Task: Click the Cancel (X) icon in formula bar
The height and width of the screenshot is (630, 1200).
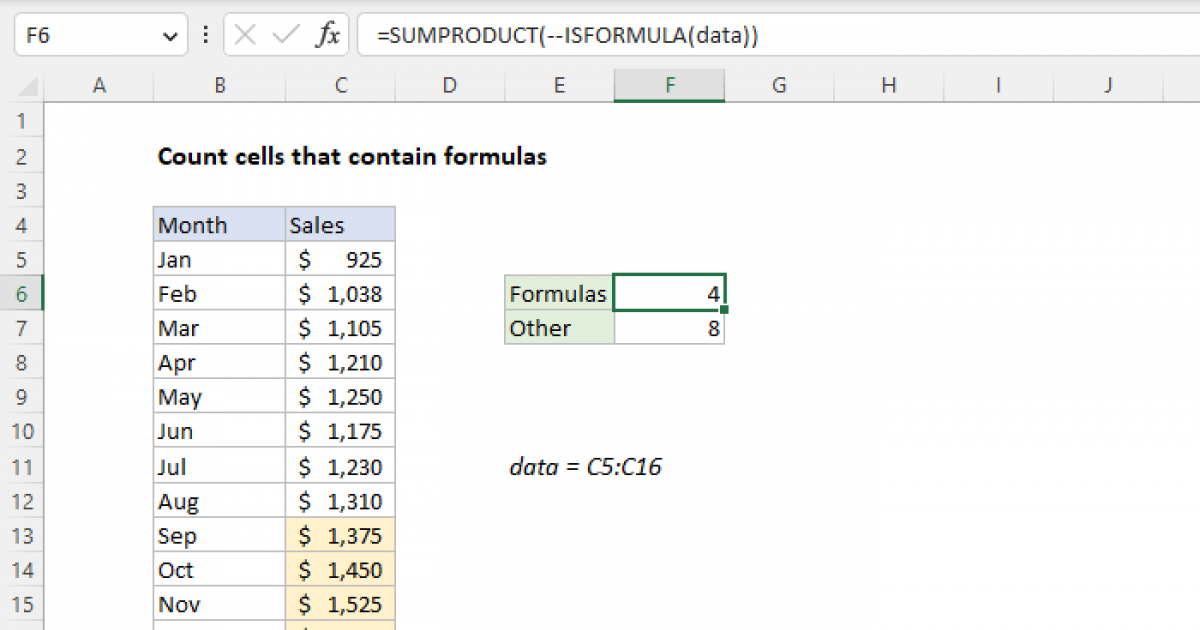Action: click(246, 36)
